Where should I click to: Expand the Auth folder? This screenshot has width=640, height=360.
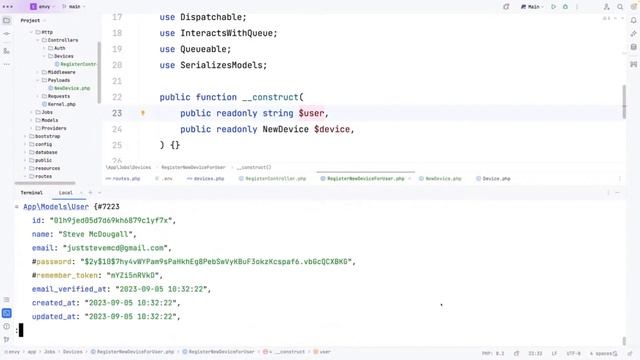44,48
